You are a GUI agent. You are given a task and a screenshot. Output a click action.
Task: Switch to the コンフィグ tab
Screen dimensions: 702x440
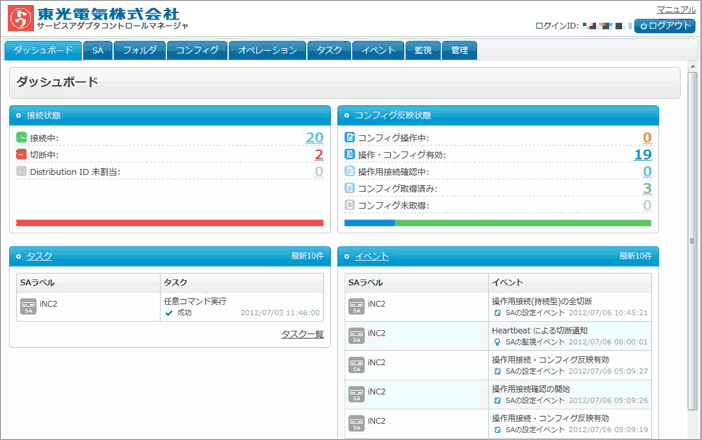coord(197,50)
